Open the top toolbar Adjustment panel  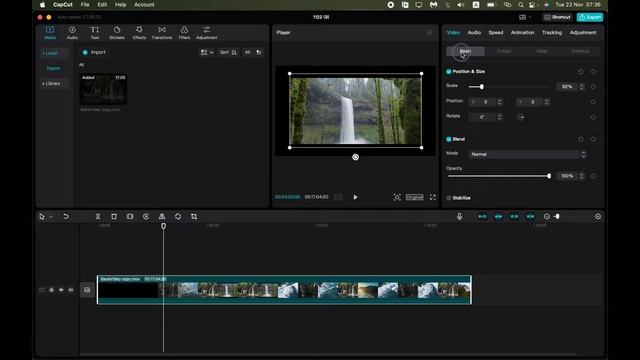(207, 33)
